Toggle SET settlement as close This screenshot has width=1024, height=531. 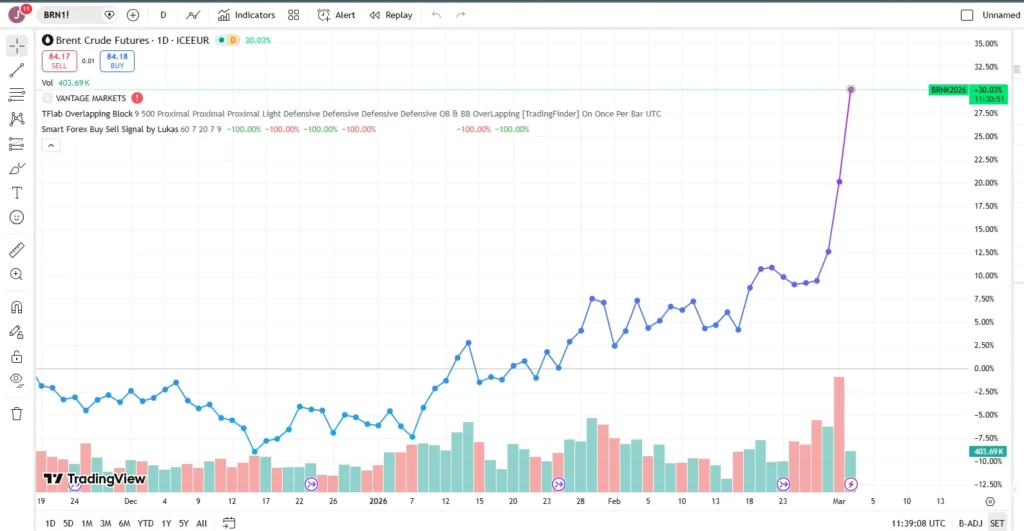coord(997,523)
